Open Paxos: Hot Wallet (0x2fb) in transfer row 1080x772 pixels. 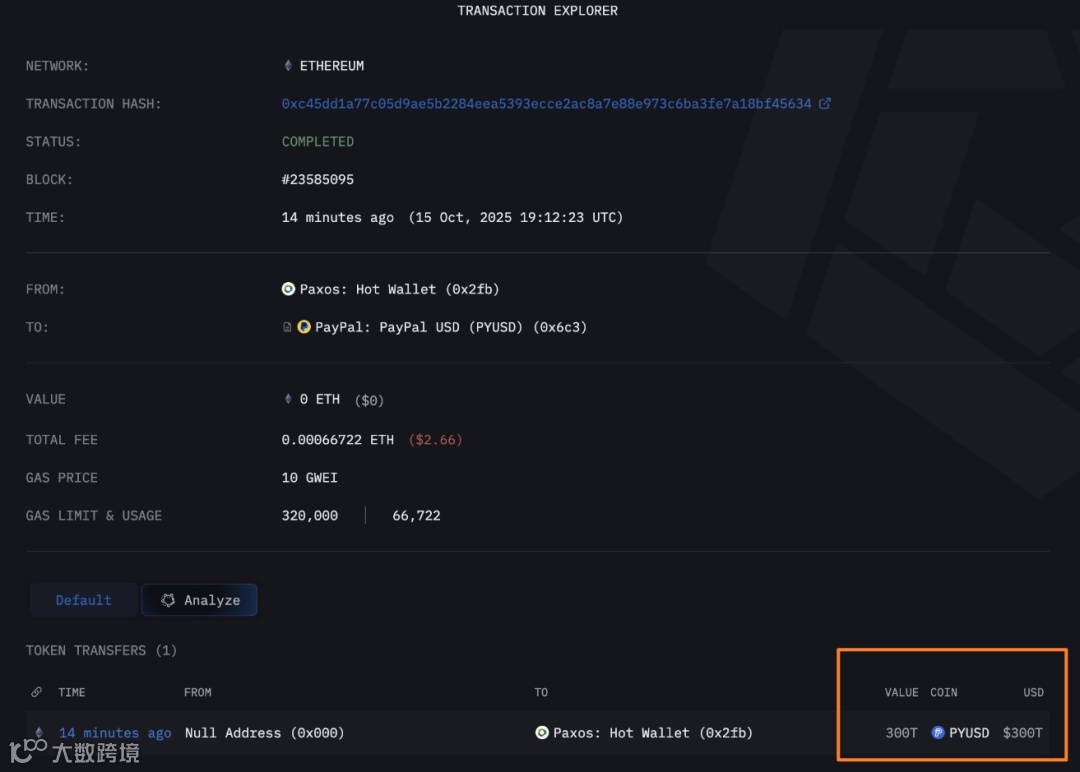[653, 733]
